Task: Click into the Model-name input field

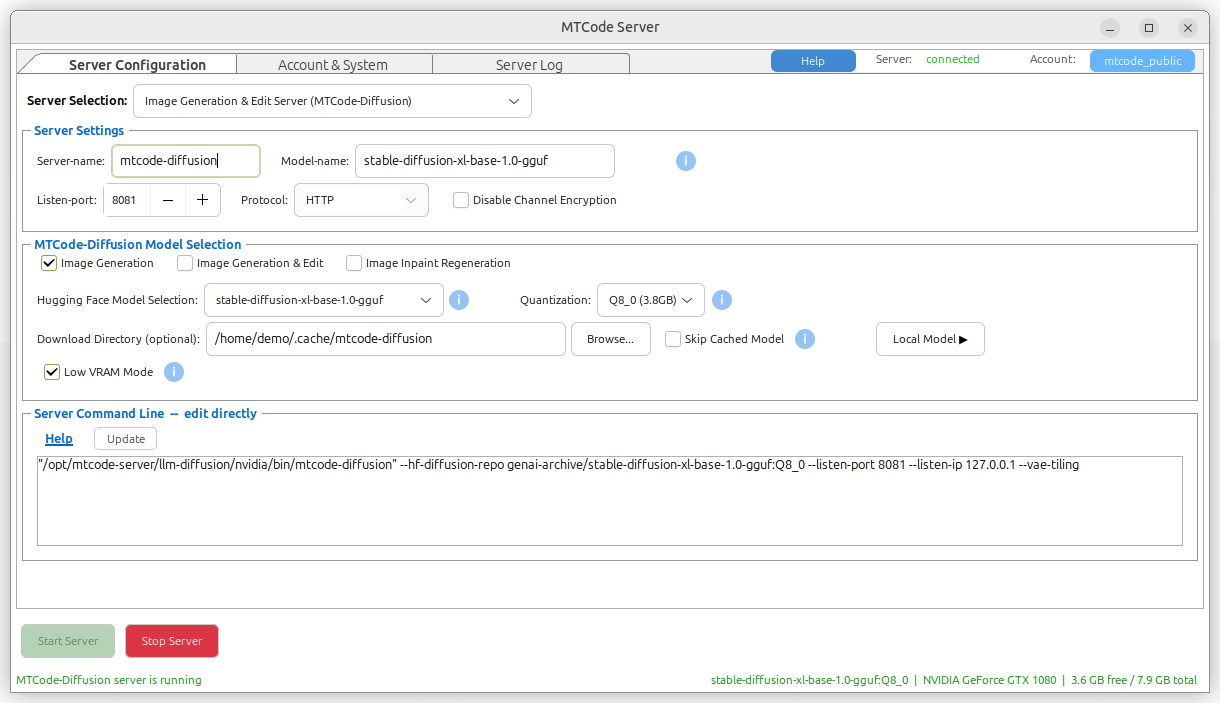Action: pos(485,161)
